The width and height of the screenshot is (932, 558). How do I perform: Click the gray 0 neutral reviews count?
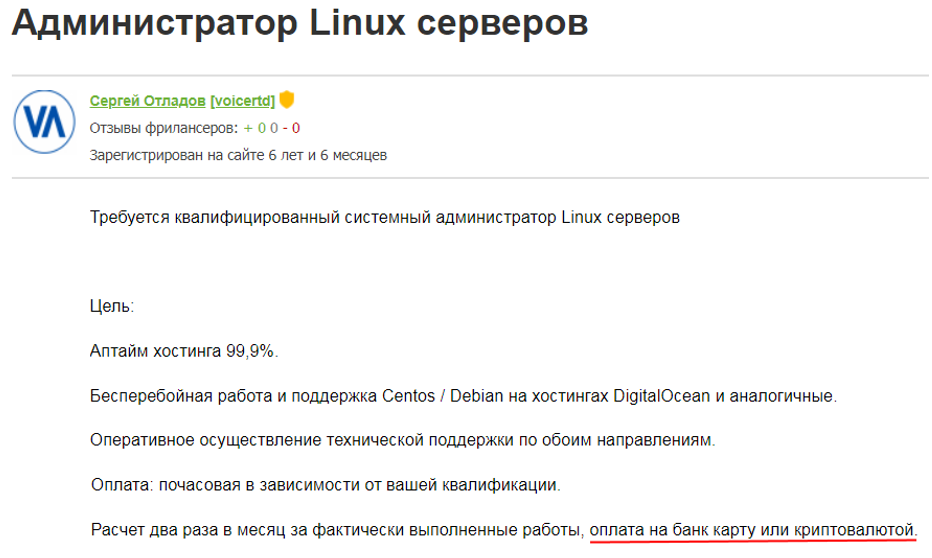pos(274,128)
